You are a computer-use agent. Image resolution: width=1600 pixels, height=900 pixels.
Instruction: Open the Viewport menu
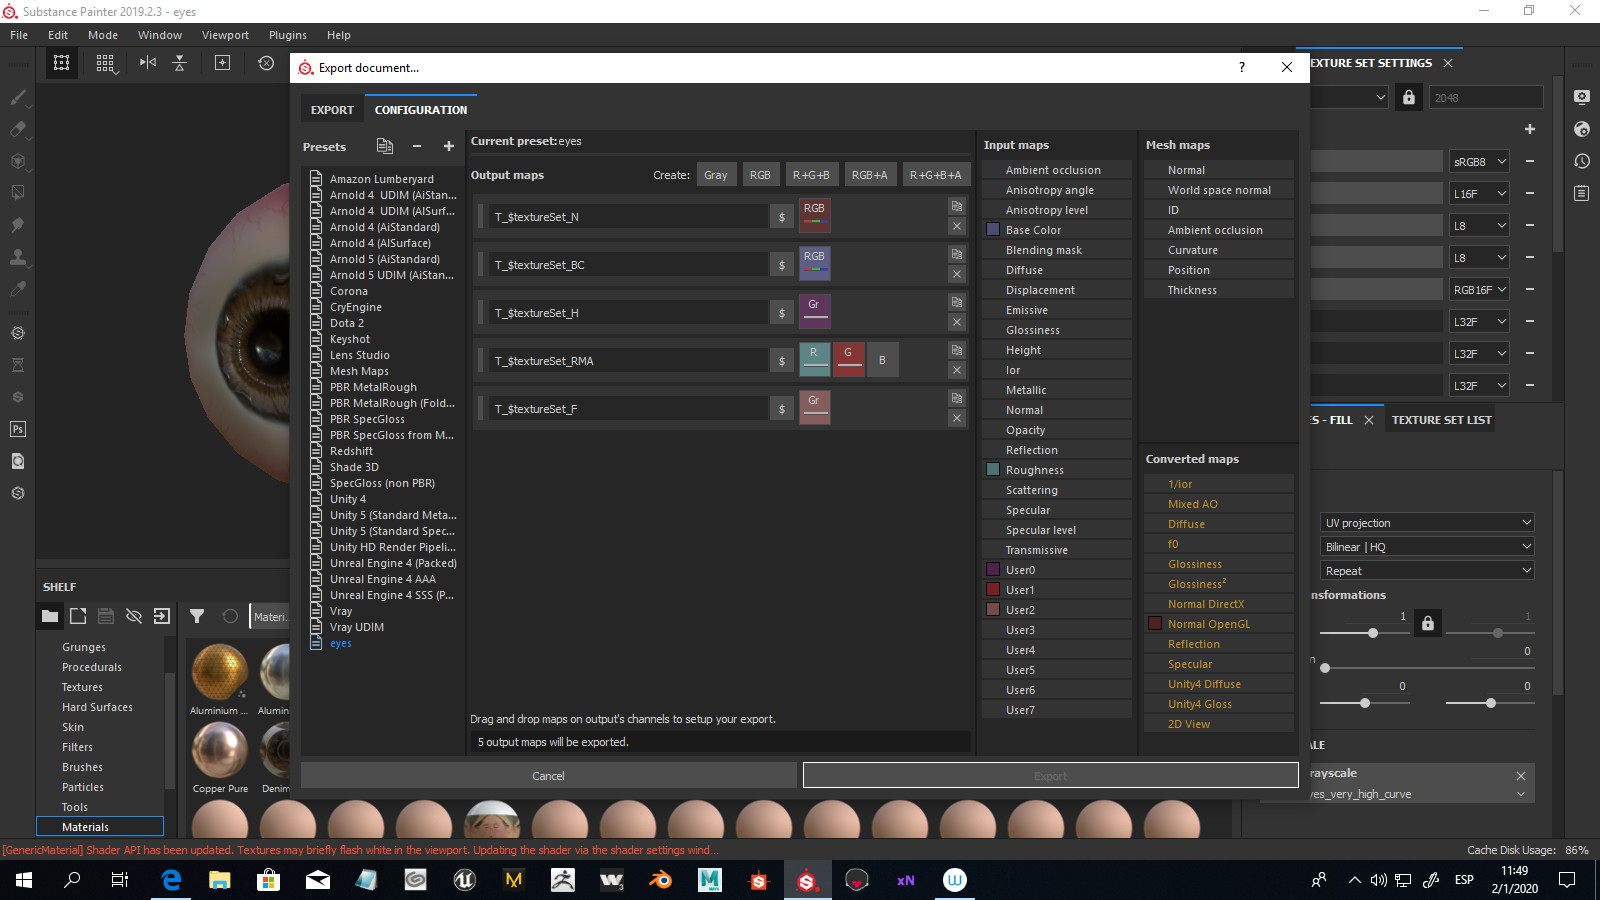point(225,34)
